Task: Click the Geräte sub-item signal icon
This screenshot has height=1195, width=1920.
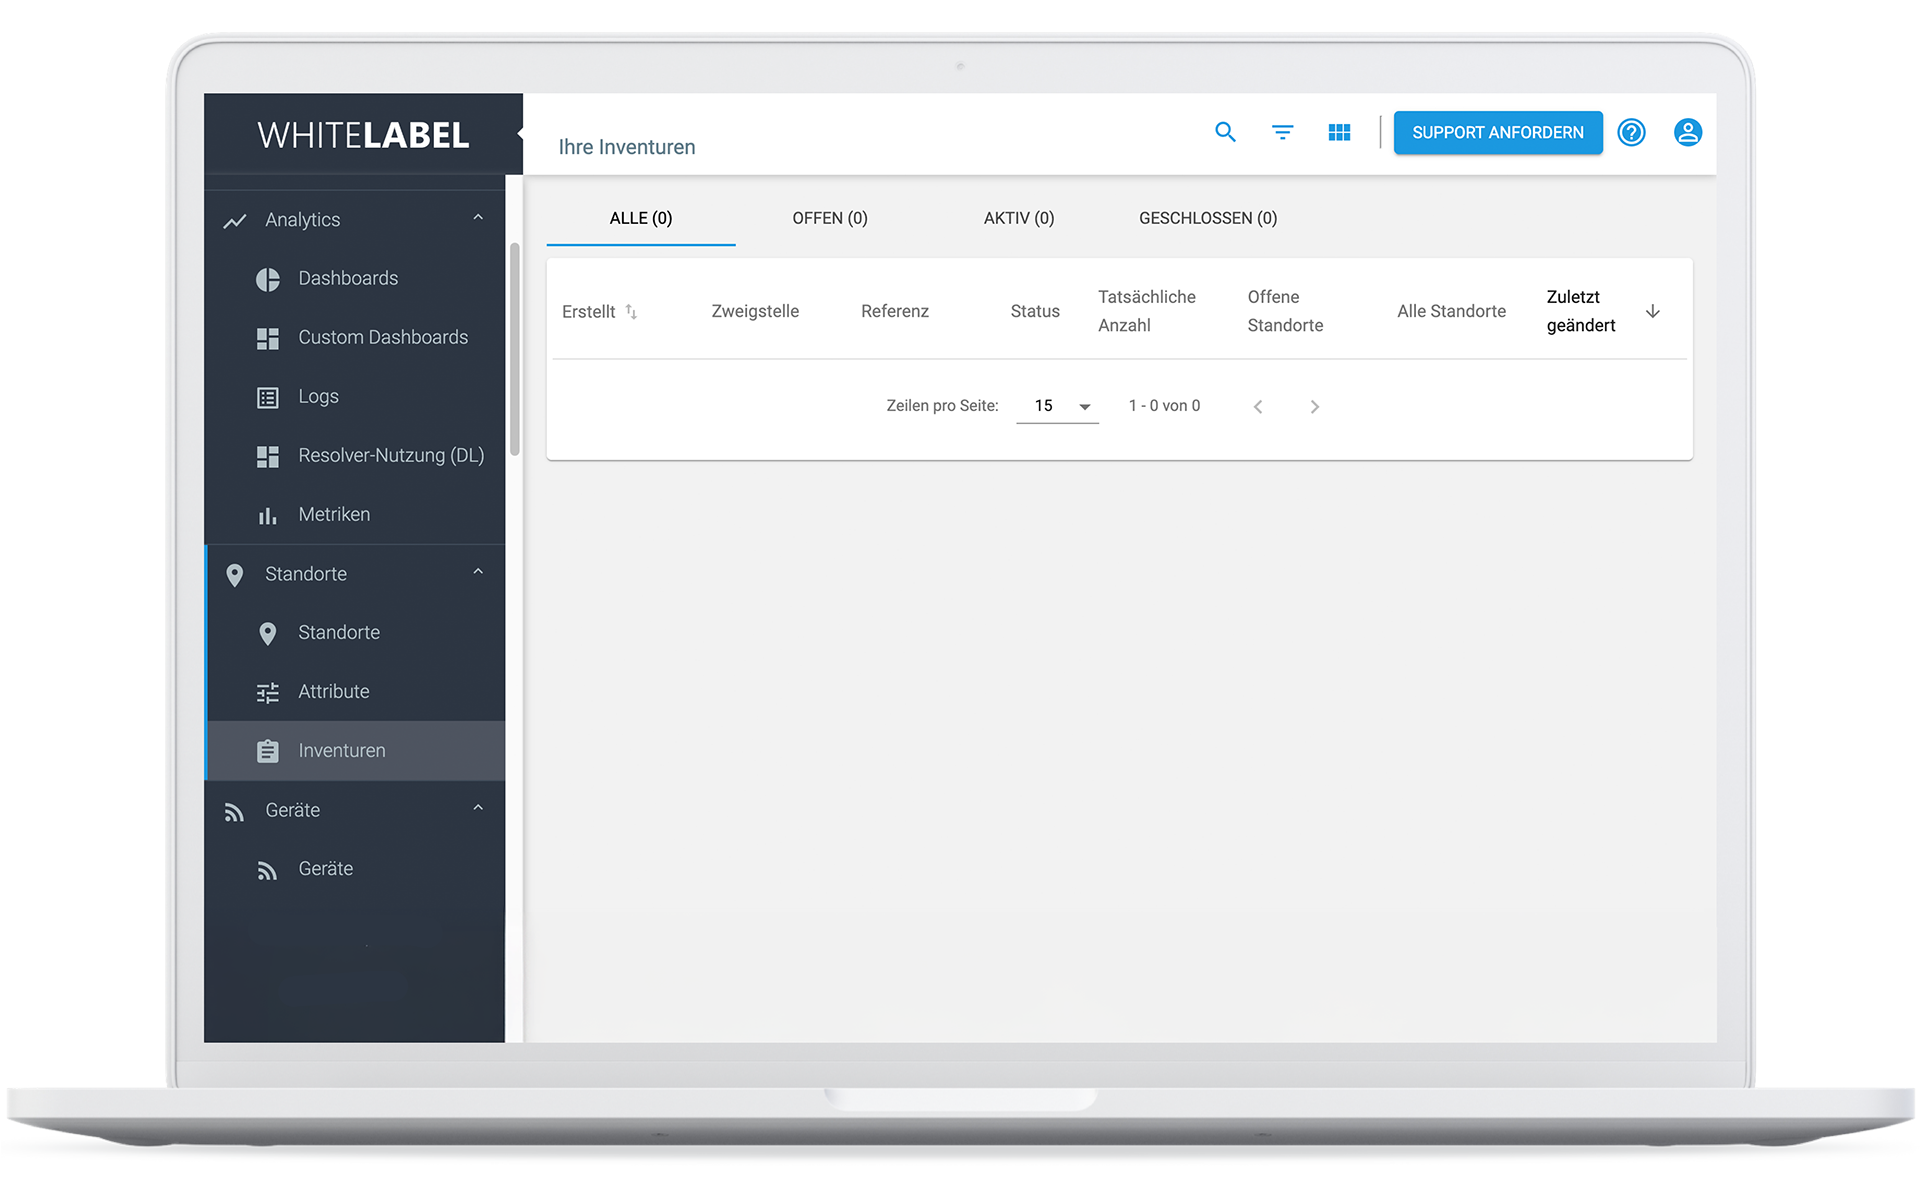Action: [267, 870]
